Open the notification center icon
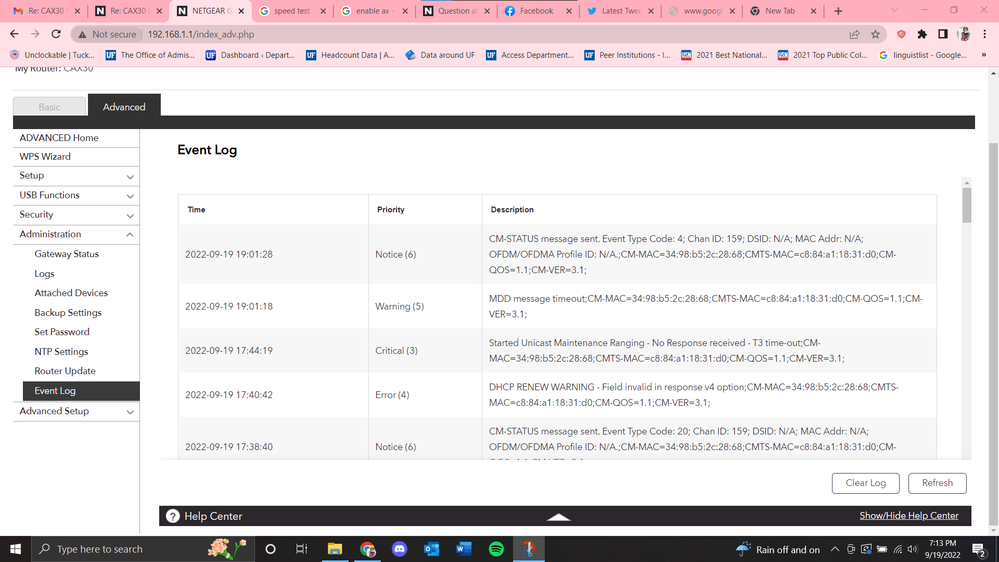The height and width of the screenshot is (562, 999). point(980,549)
